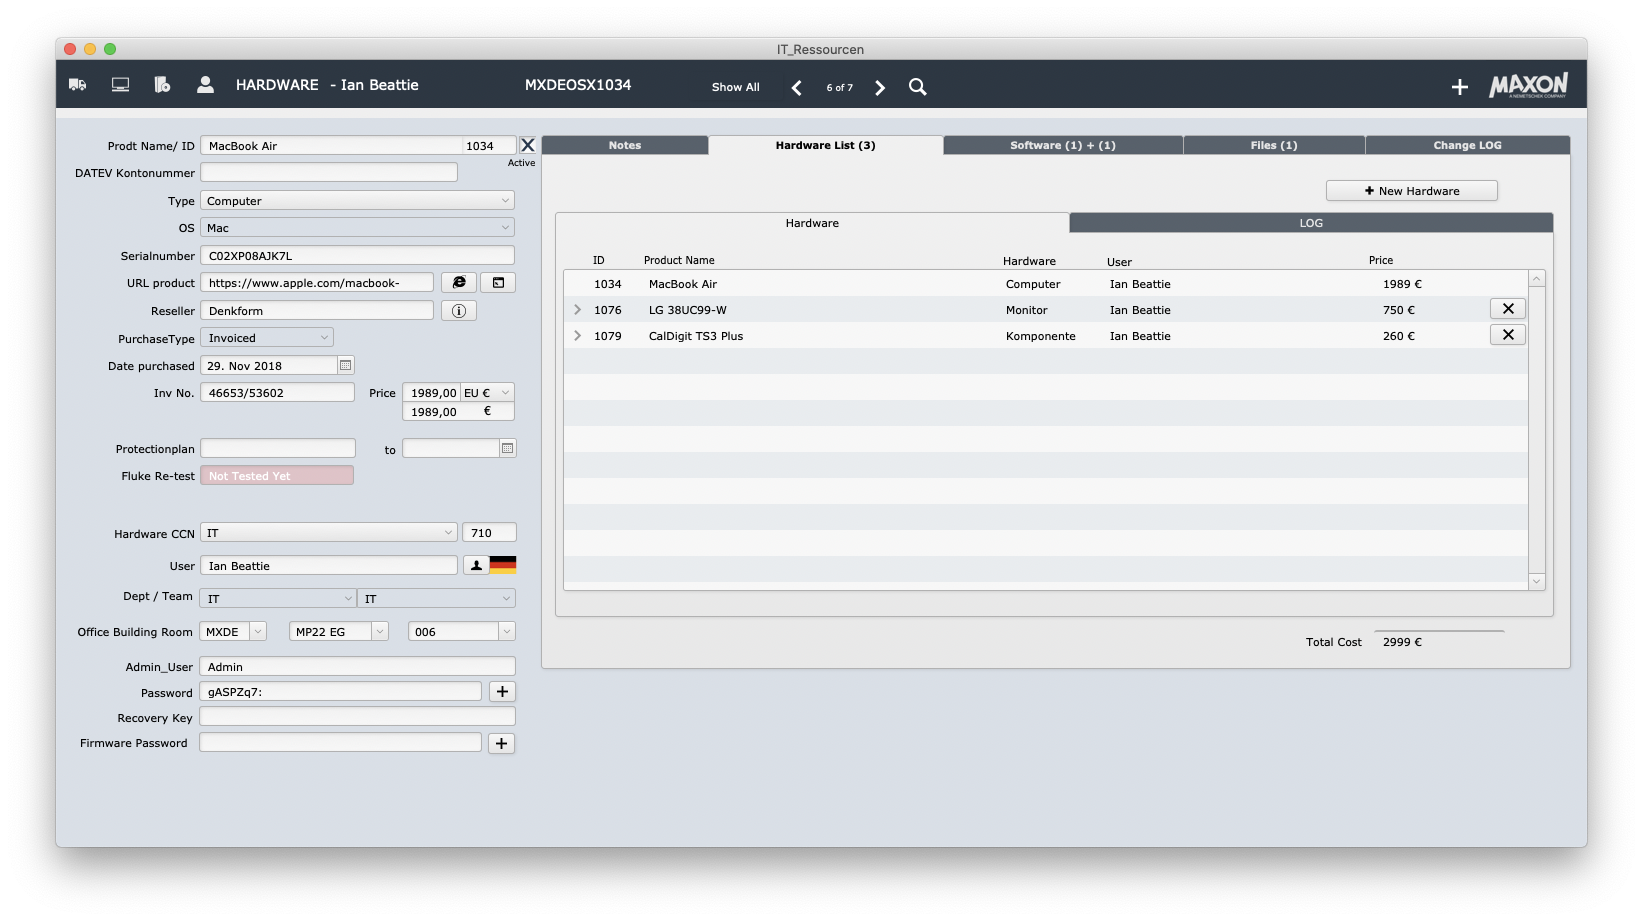Open Protectionplan end date calendar picker
The width and height of the screenshot is (1643, 921).
tap(508, 448)
